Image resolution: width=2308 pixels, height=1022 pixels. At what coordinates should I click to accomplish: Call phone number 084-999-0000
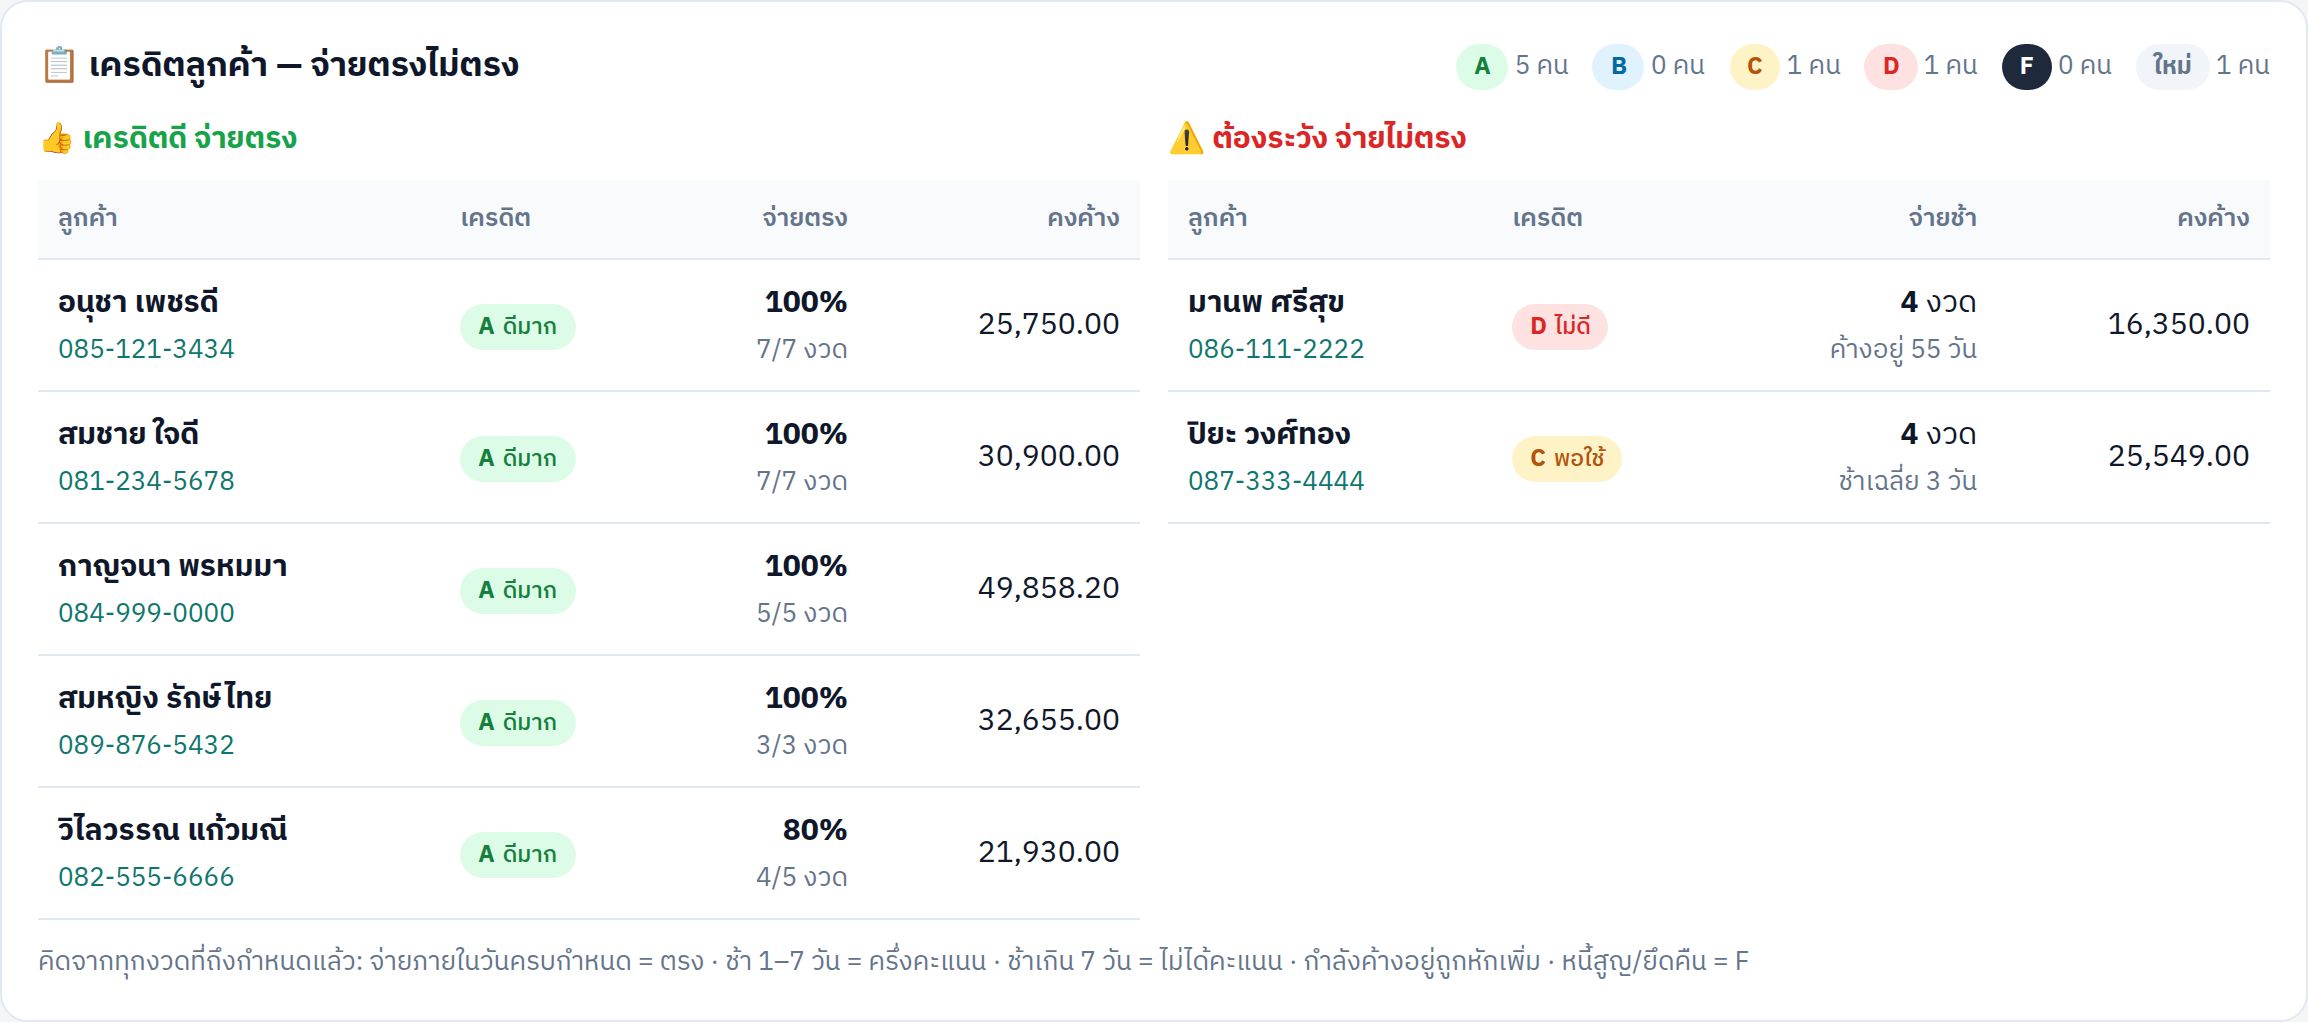click(146, 613)
